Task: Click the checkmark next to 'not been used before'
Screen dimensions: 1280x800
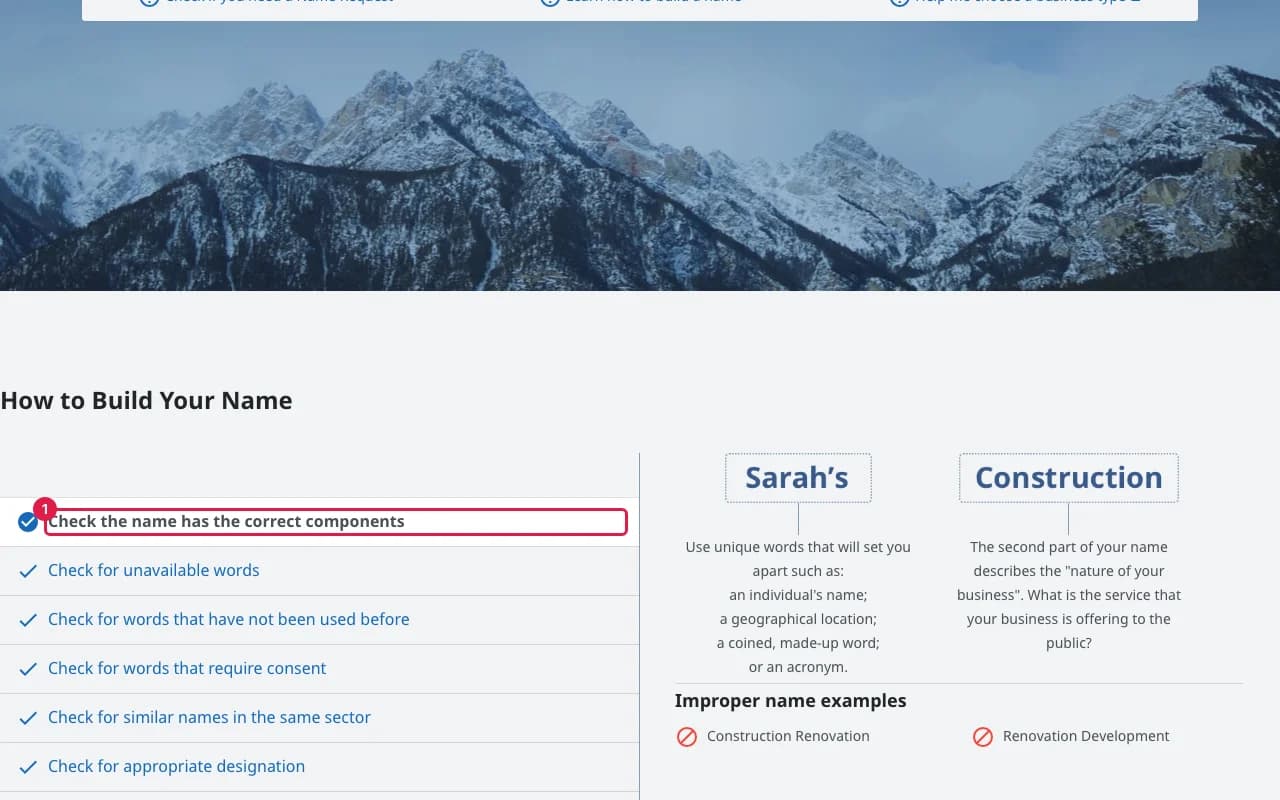Action: point(28,620)
